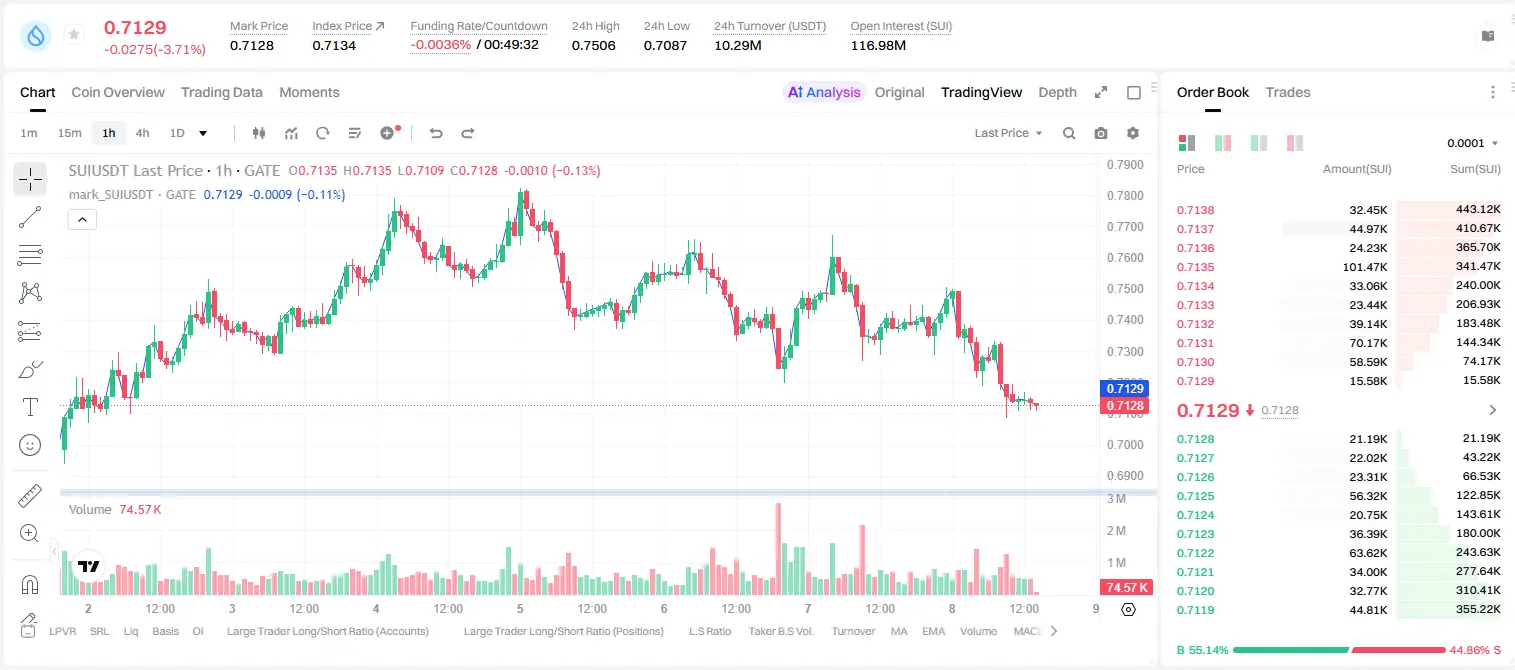Open chart settings gear icon

(1133, 133)
